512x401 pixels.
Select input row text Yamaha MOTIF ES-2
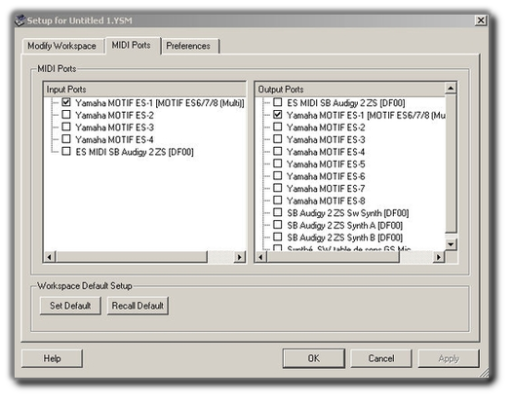pyautogui.click(x=115, y=115)
